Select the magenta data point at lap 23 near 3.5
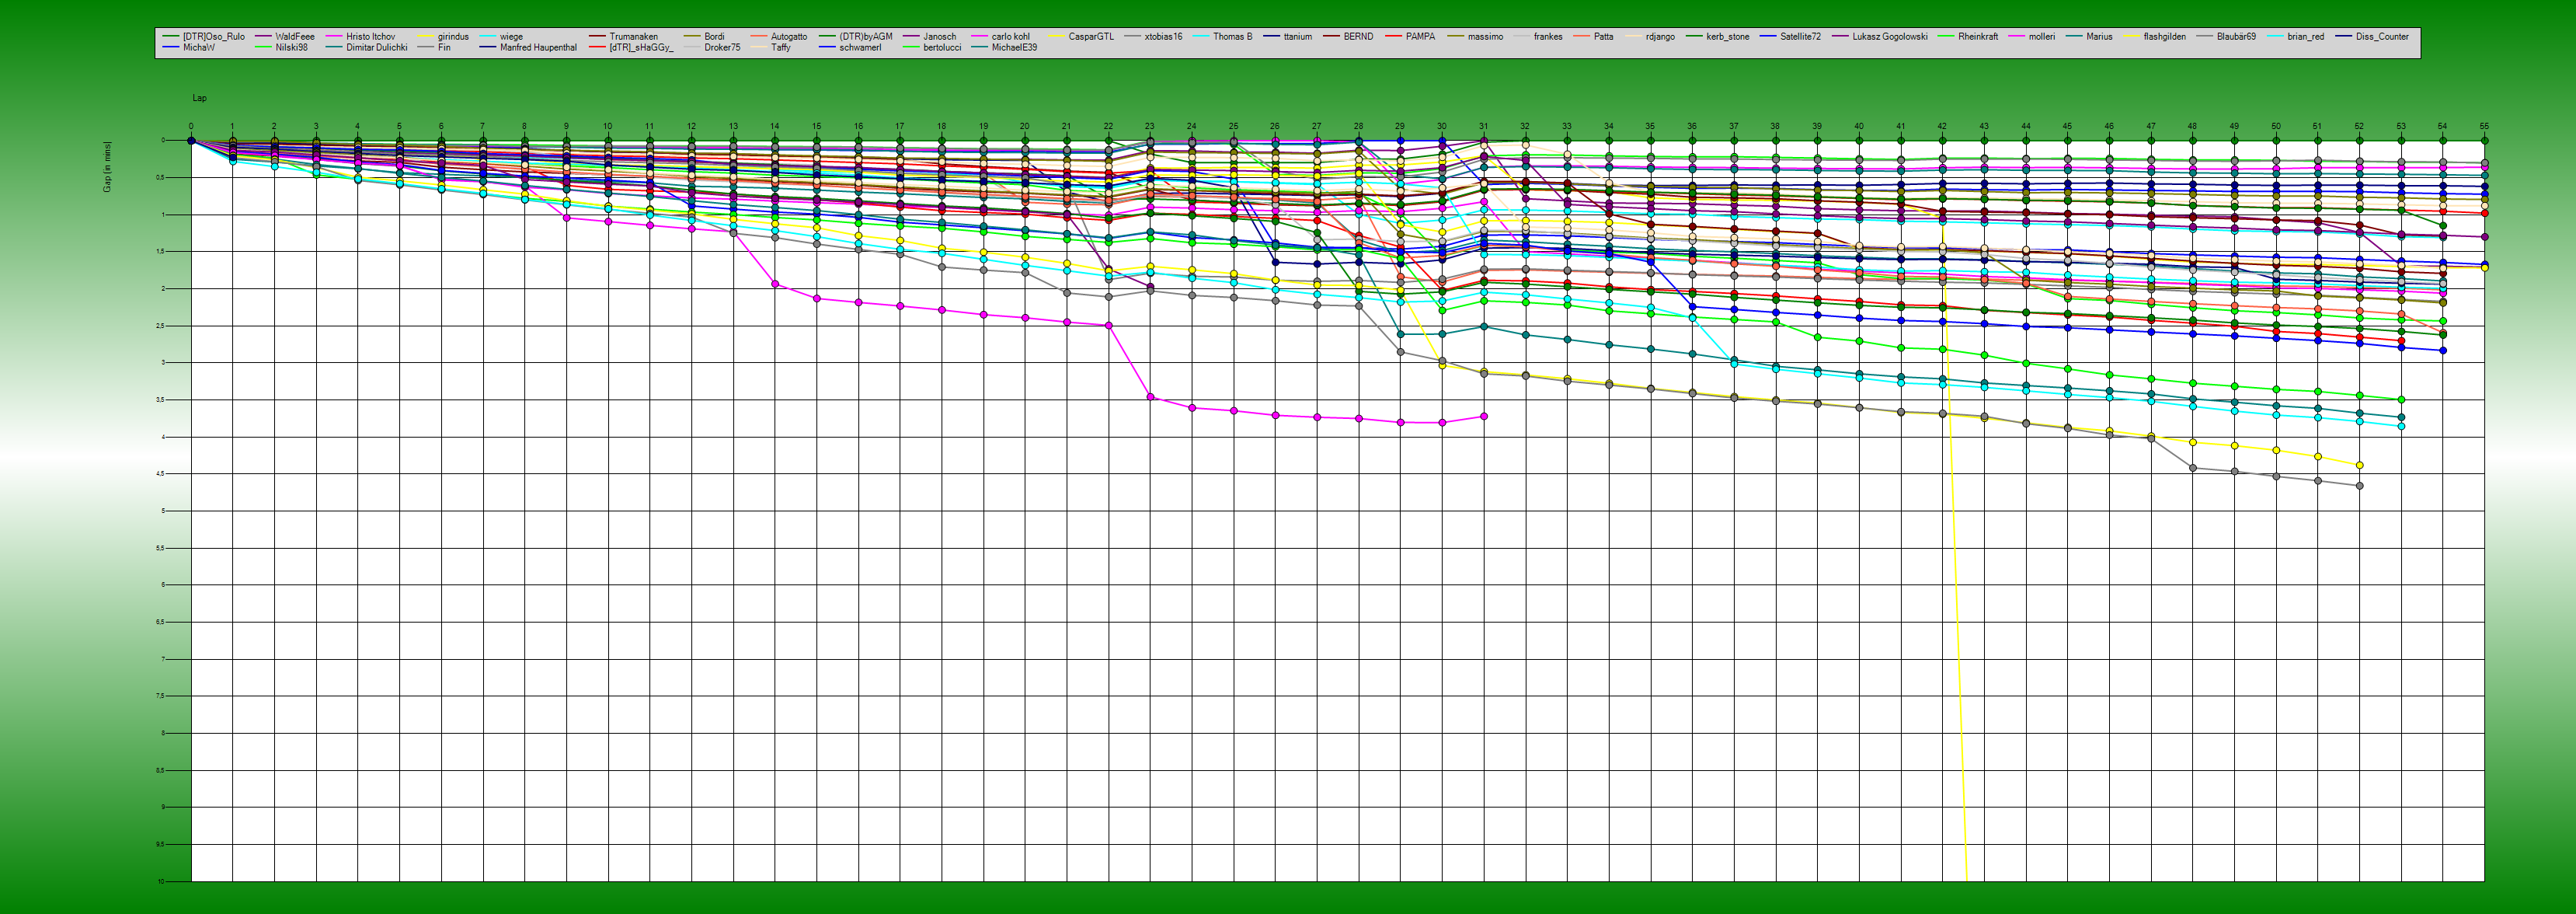 [1150, 397]
